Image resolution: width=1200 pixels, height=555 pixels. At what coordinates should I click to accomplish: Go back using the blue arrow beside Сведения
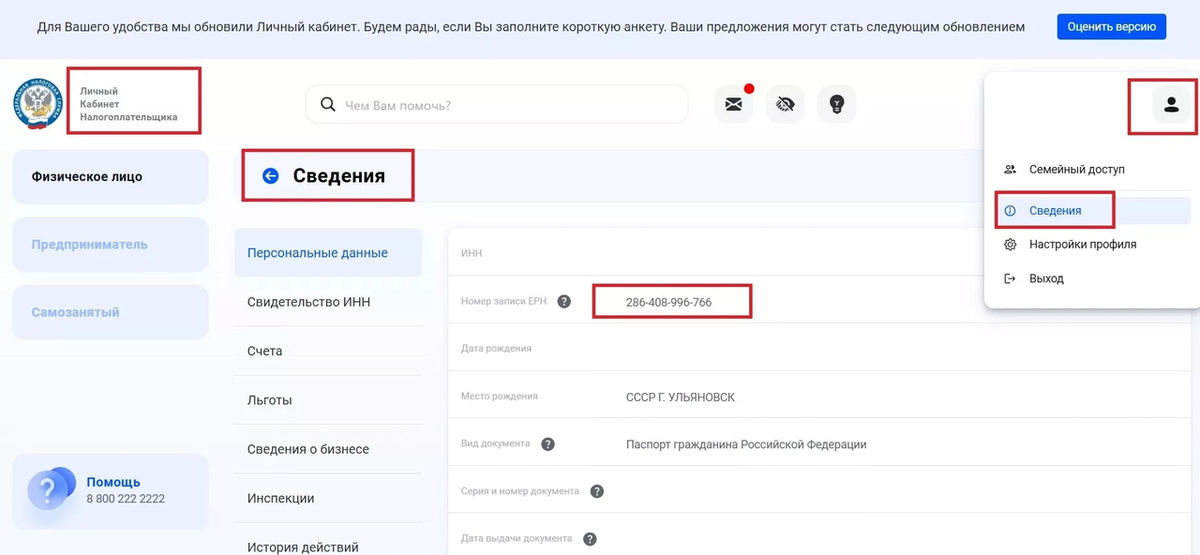270,176
